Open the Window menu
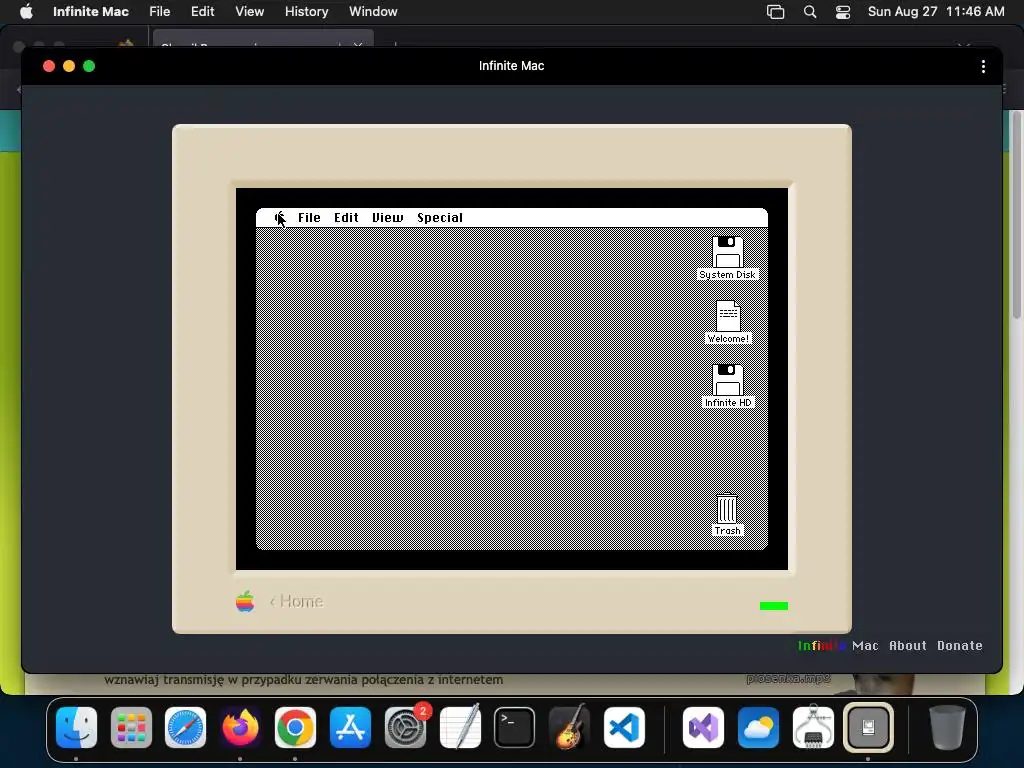Screen dimensions: 1024x768 (373, 12)
